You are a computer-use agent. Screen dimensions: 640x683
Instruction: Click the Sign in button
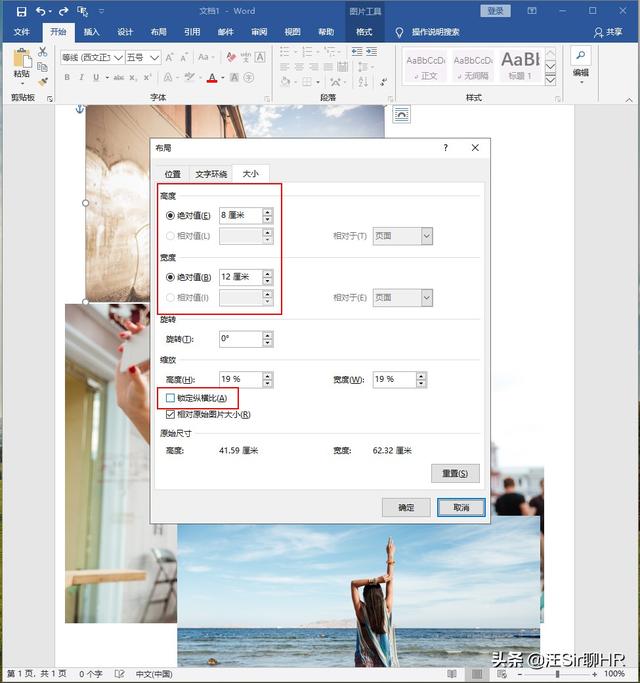(x=495, y=11)
